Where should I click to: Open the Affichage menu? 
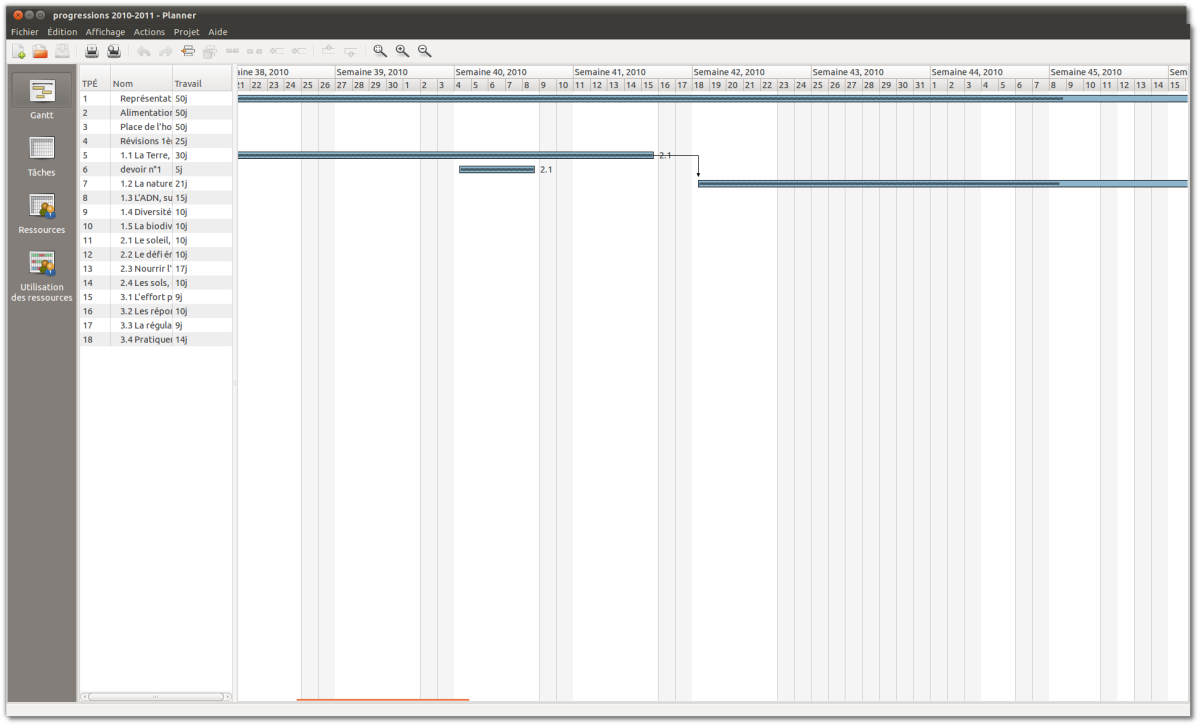(x=106, y=32)
